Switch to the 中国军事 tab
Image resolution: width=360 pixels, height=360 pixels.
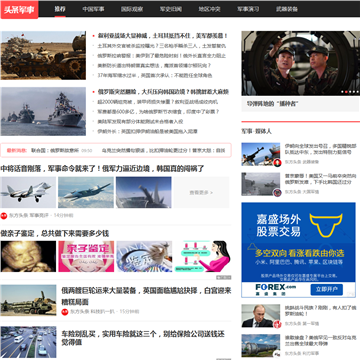pyautogui.click(x=93, y=9)
